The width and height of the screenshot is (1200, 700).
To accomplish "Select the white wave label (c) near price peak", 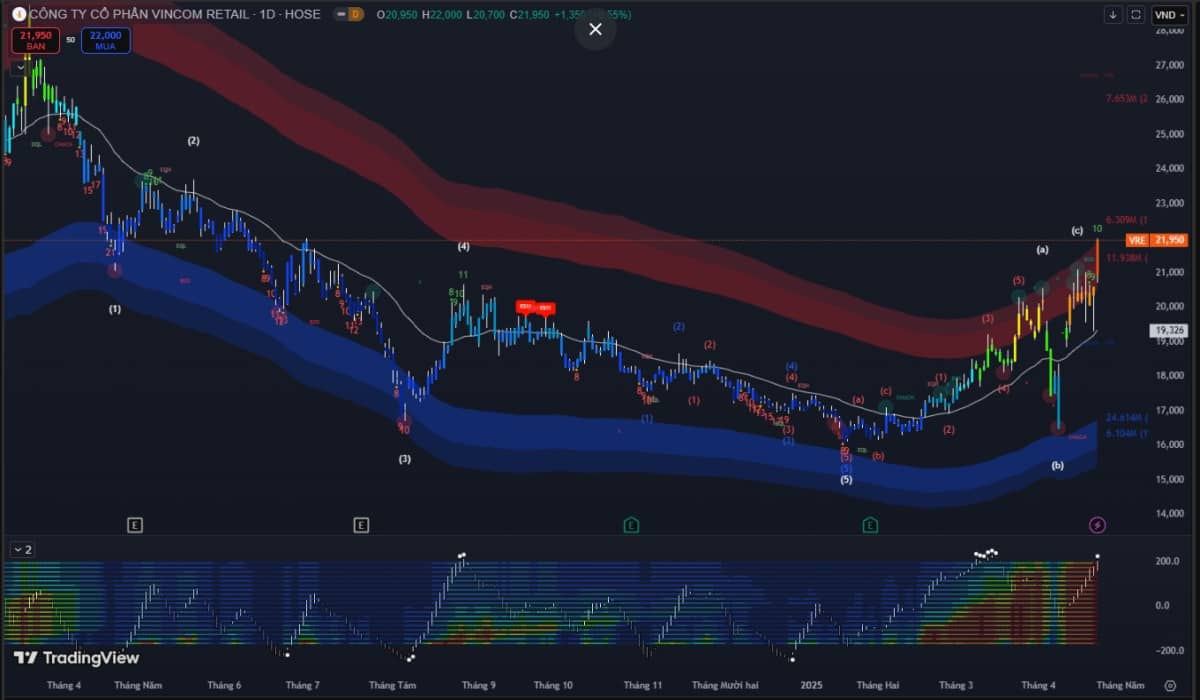I will pyautogui.click(x=1077, y=231).
